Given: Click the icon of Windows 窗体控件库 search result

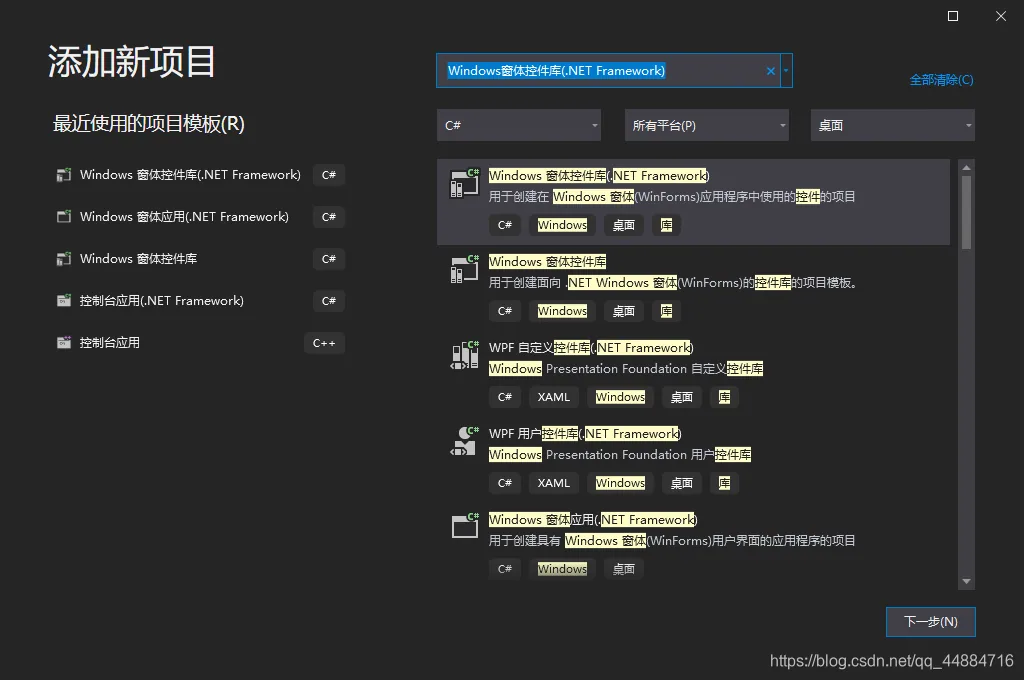Looking at the screenshot, I should tap(464, 269).
